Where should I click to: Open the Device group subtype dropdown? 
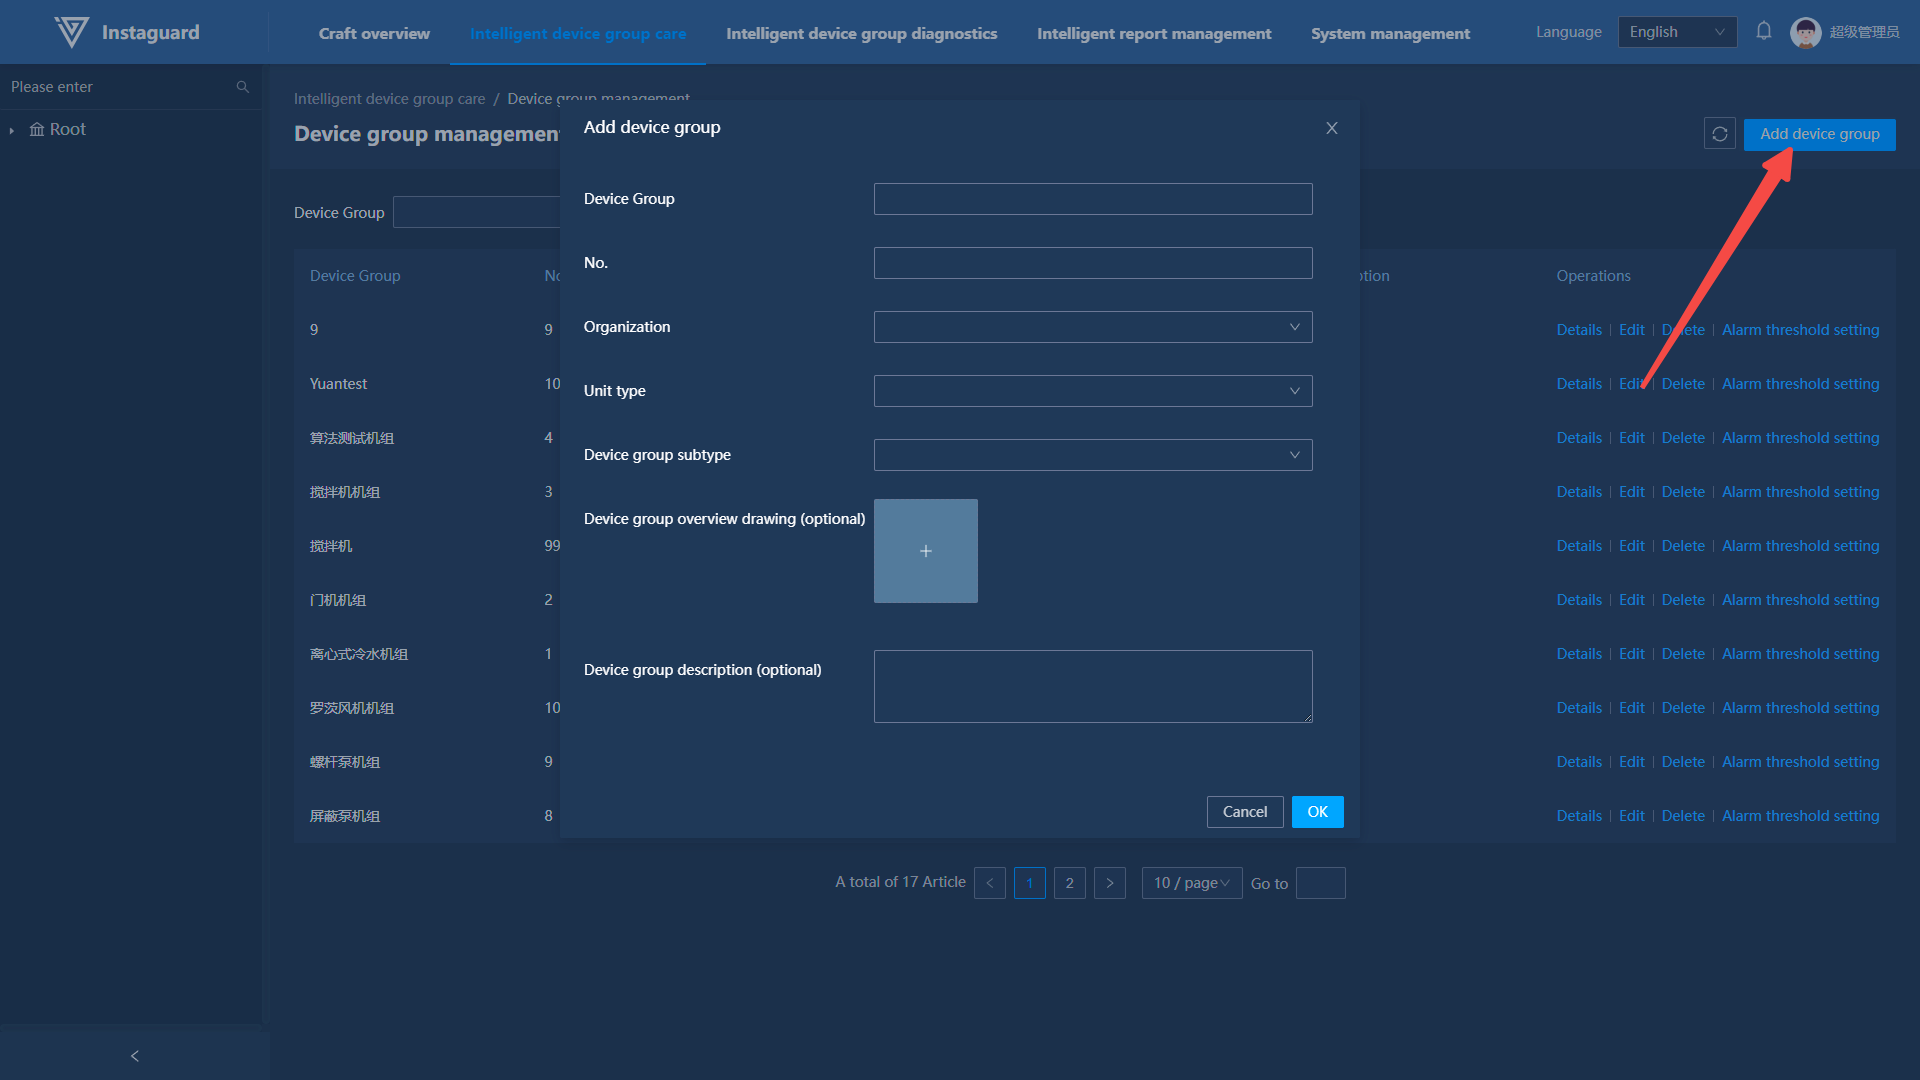tap(1093, 455)
